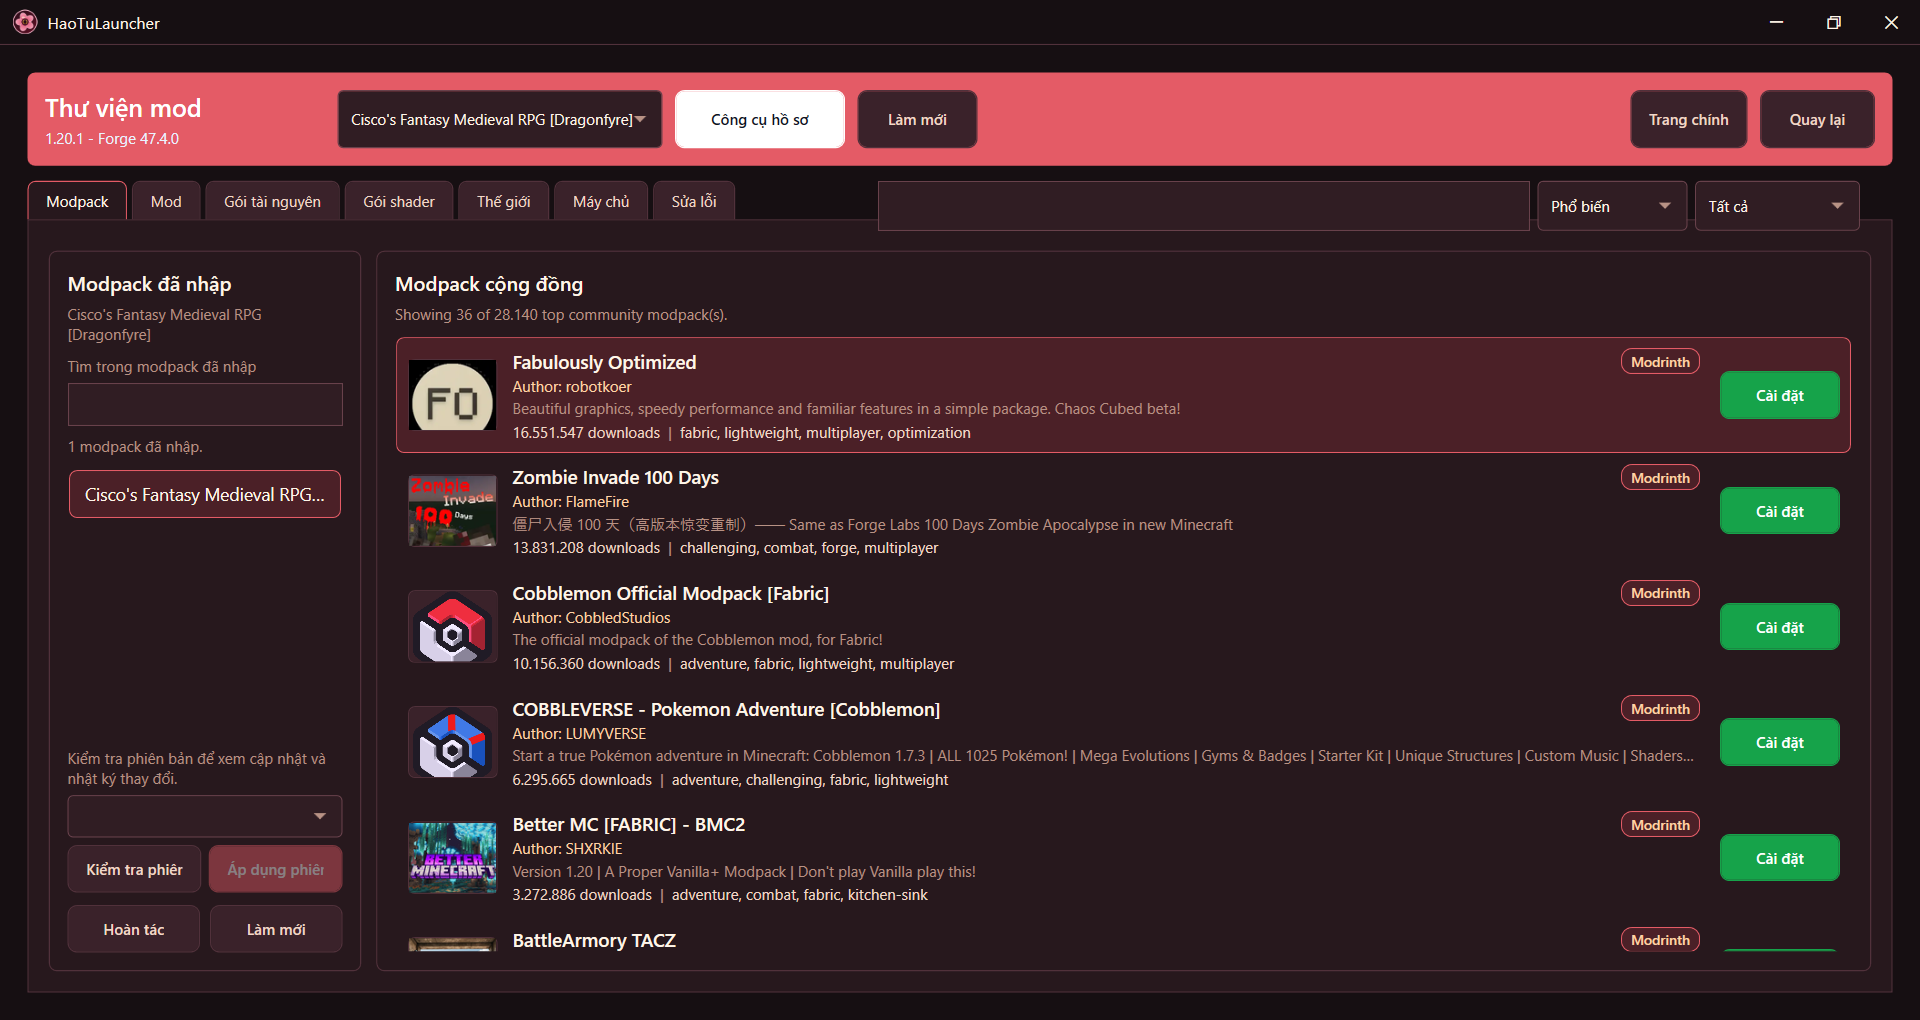1920x1020 pixels.
Task: Click the Kiểm tra phiên button
Action: point(134,869)
